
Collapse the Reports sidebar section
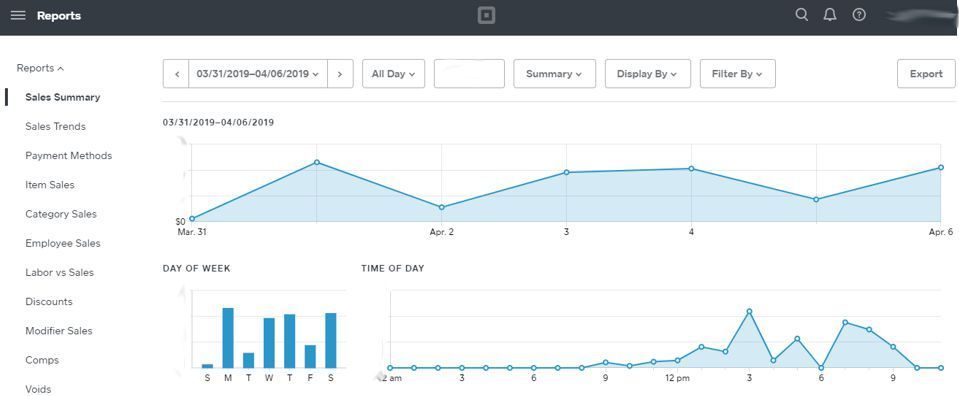(x=40, y=69)
